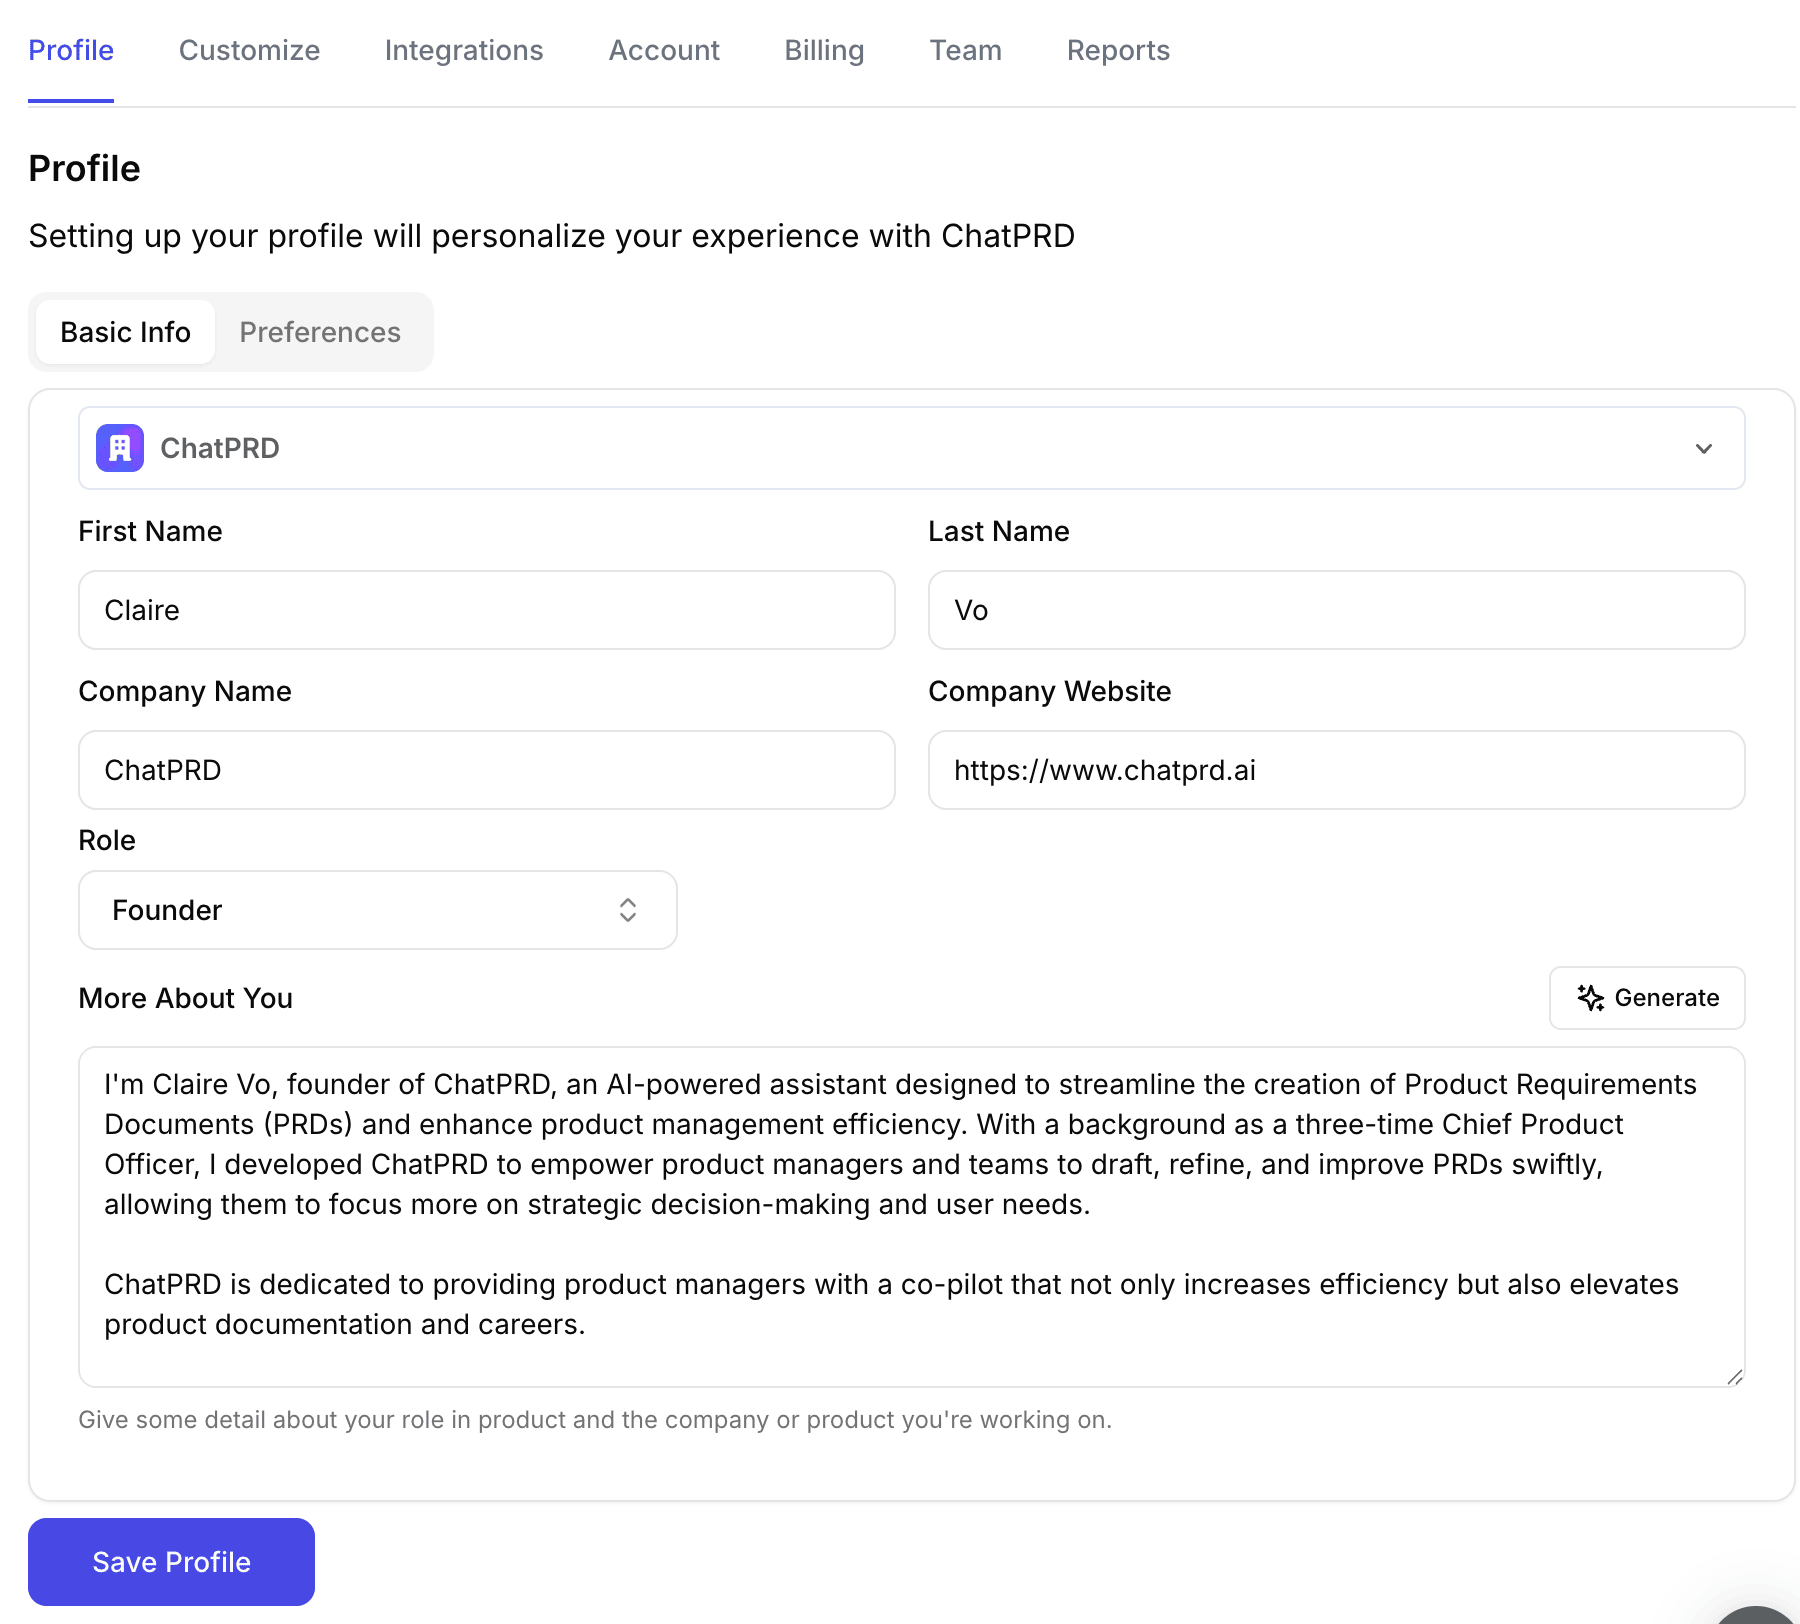Viewport: 1800px width, 1624px height.
Task: Click the First Name label
Action: (x=150, y=531)
